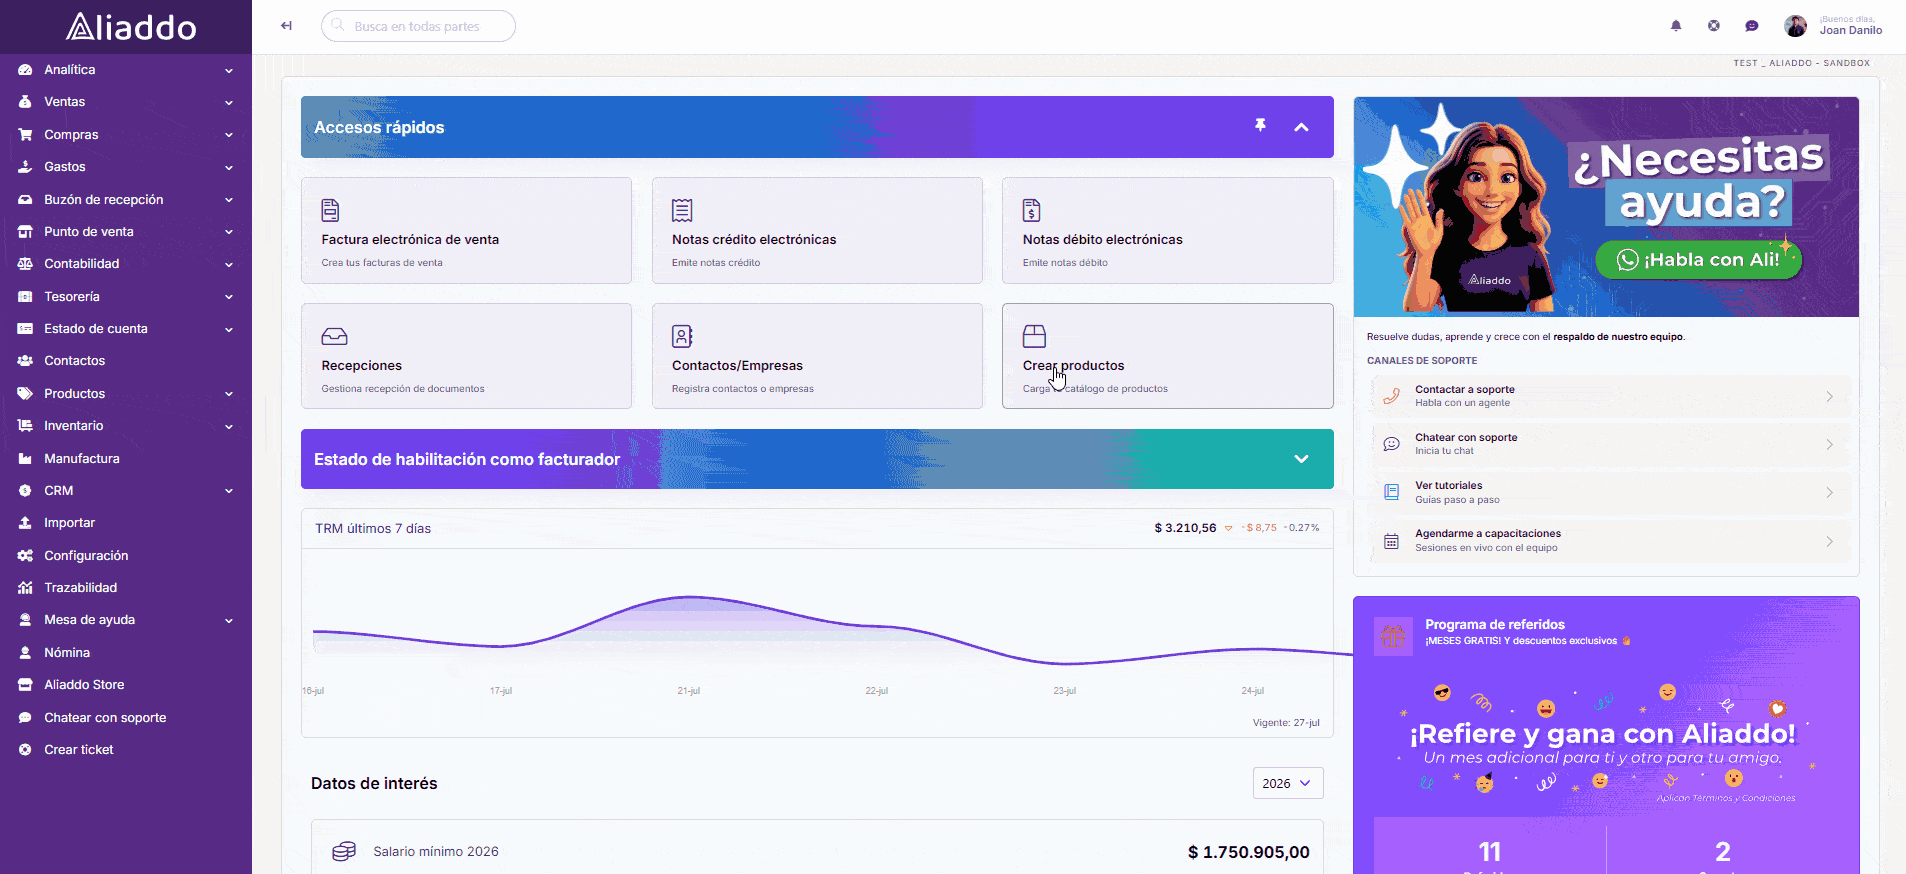Click the Contactar a soporte phone icon
Screen dimensions: 1906x874
(x=1391, y=396)
